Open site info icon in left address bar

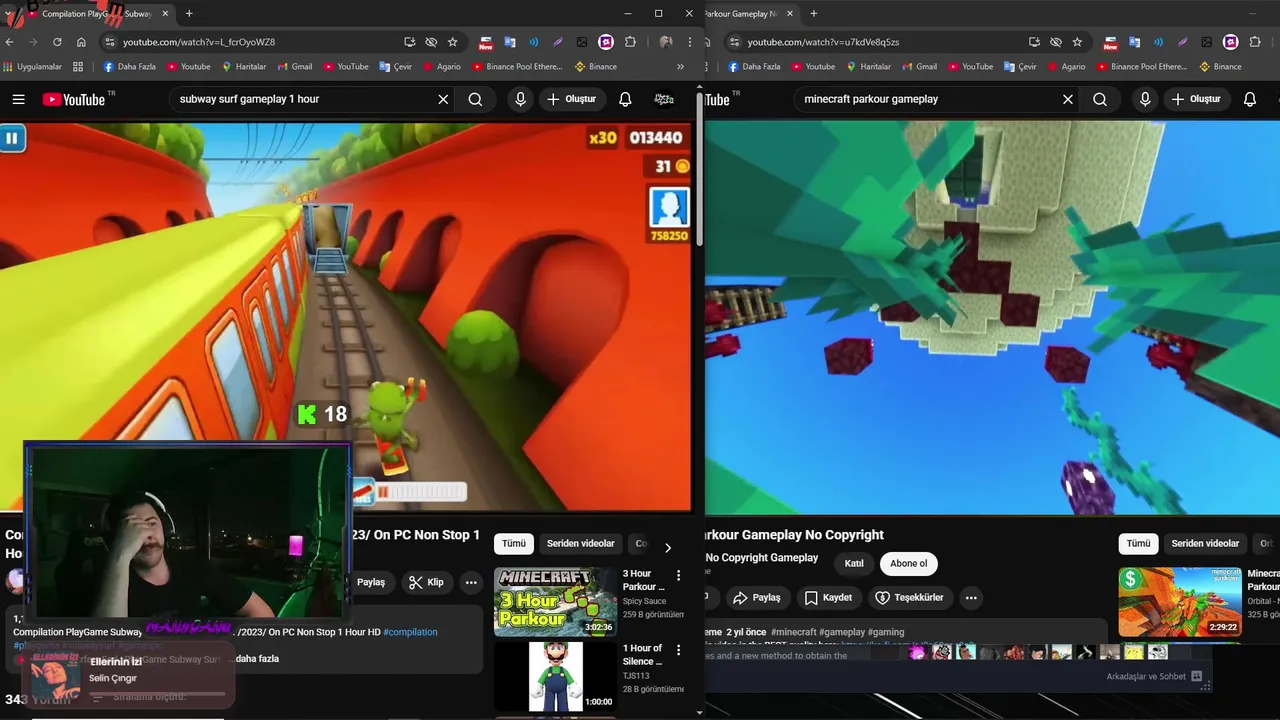[x=110, y=42]
